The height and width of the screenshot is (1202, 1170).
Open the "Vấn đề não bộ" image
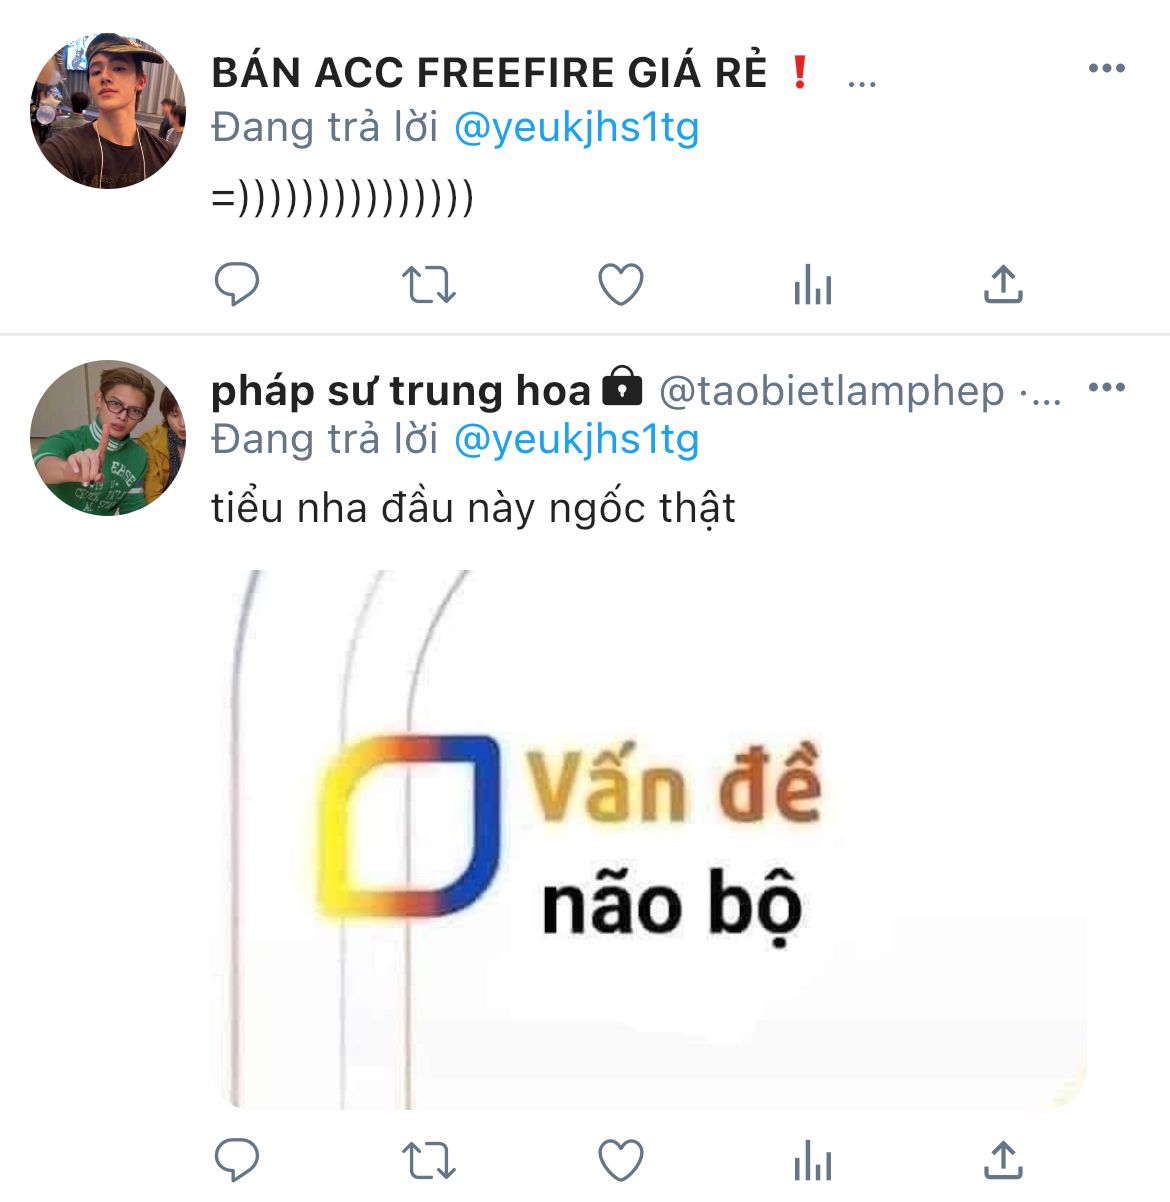coord(649,839)
